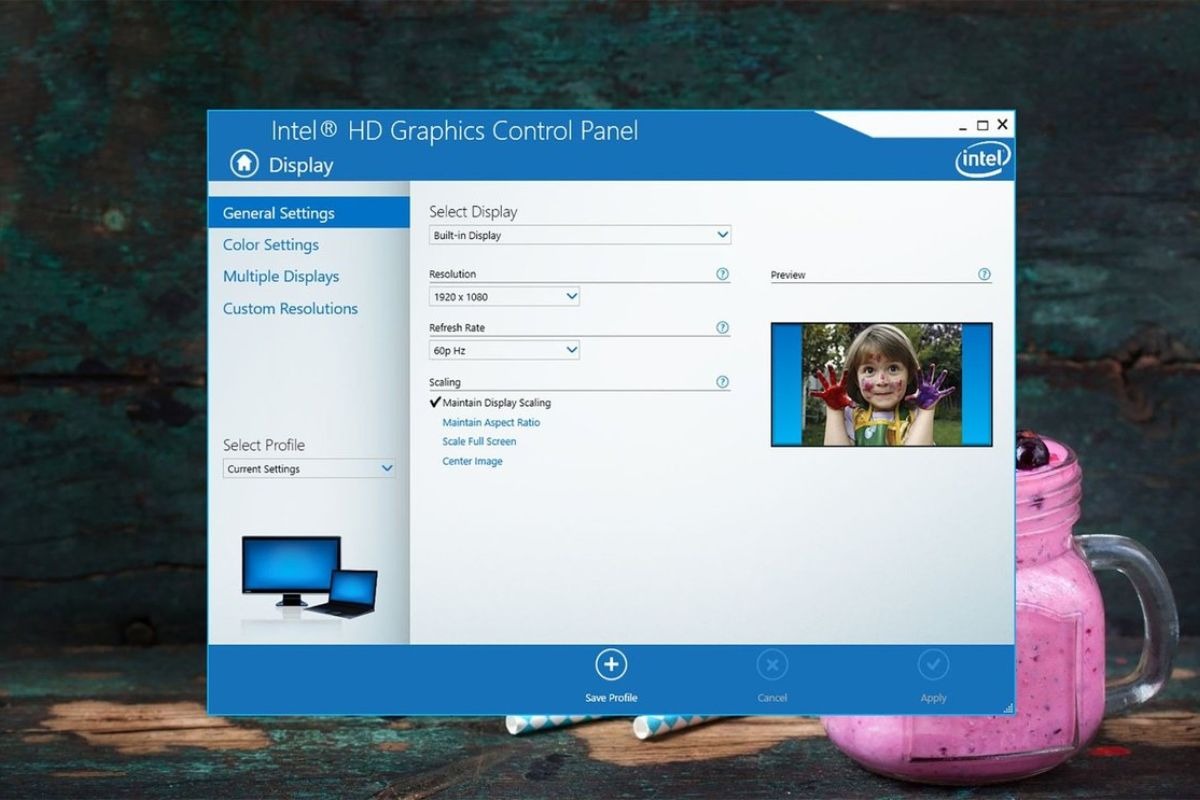Screen dimensions: 1200x800
Task: Open help for Refresh Rate
Action: (722, 328)
